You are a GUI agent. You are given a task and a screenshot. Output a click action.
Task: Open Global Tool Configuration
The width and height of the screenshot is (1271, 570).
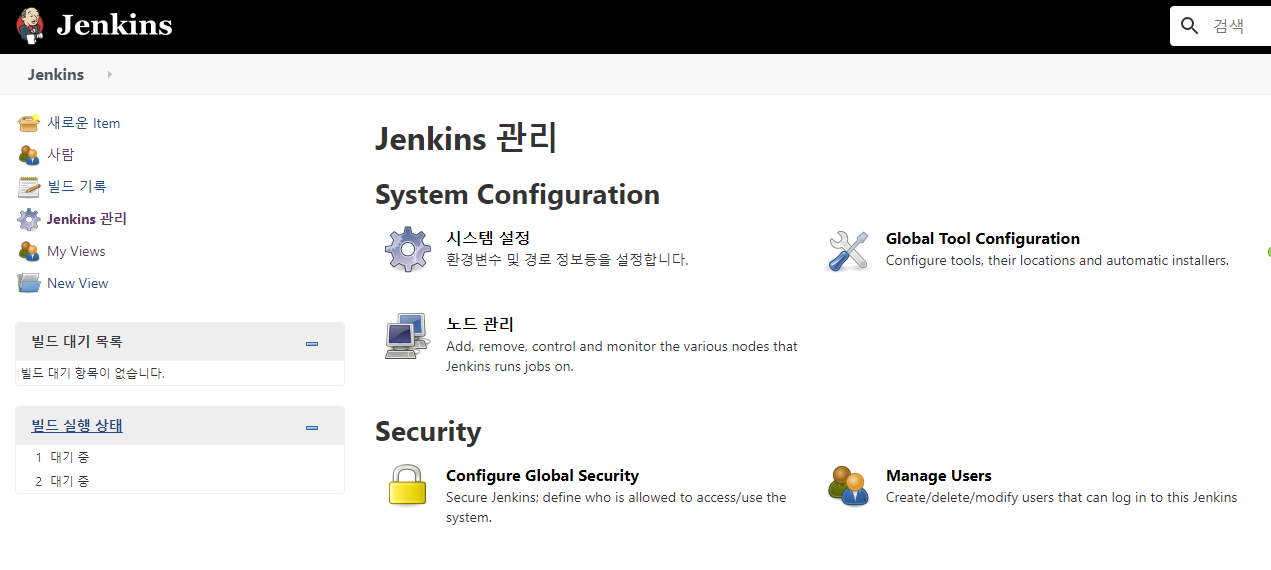pos(983,238)
